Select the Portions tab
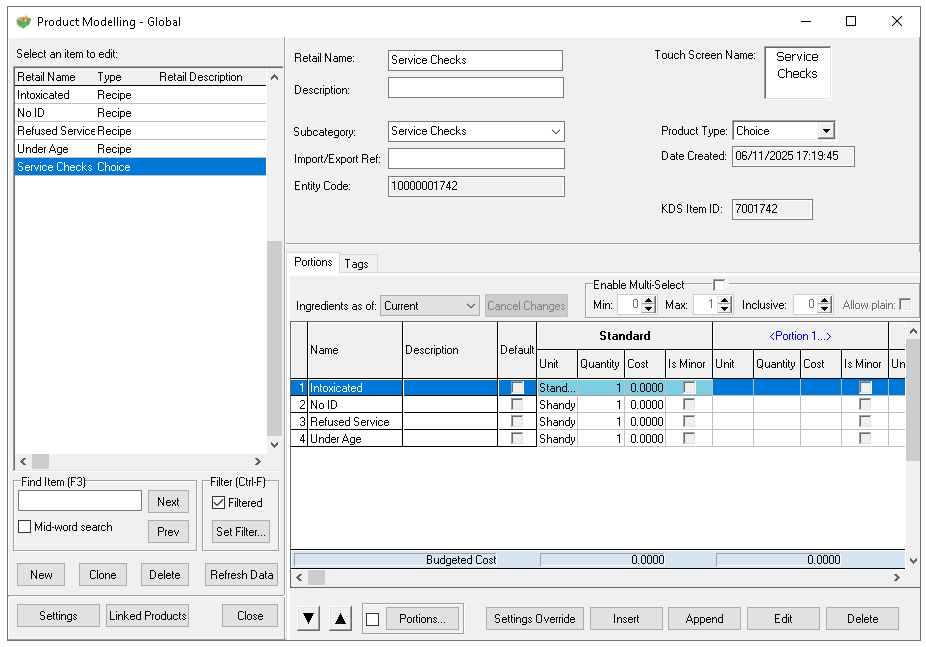 pyautogui.click(x=313, y=262)
